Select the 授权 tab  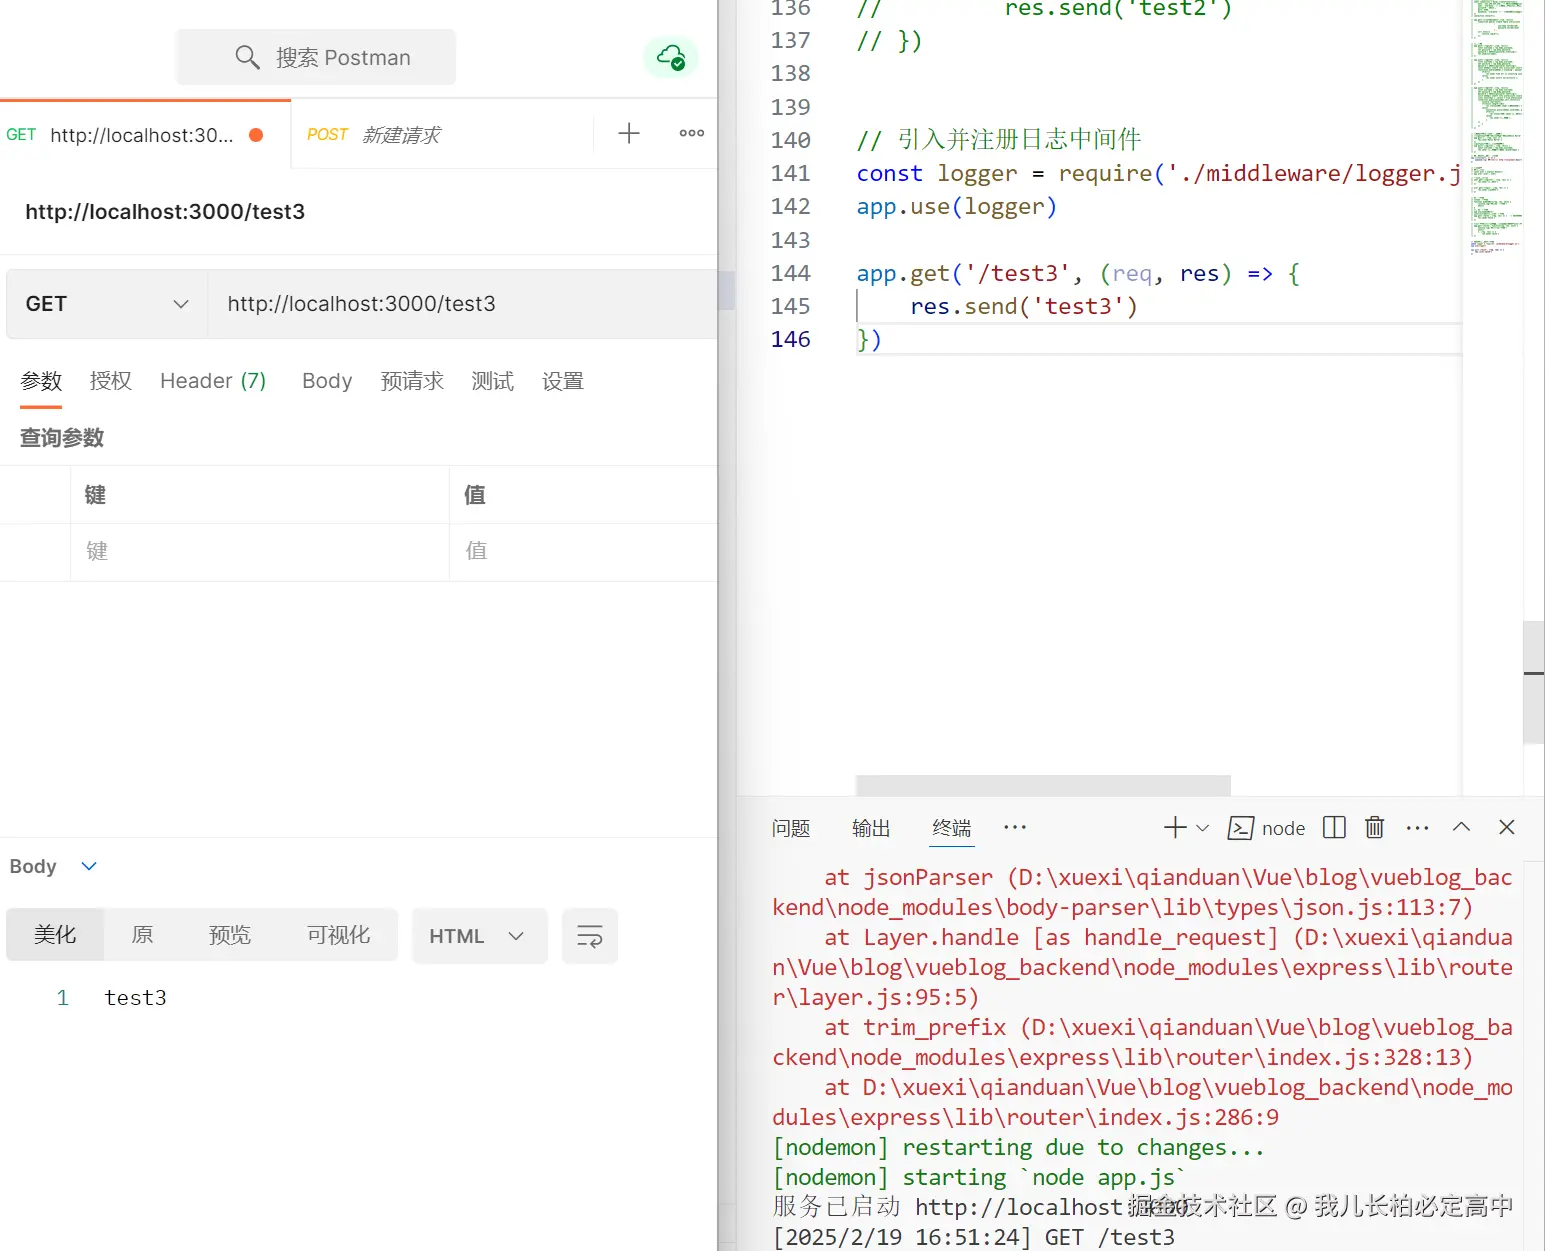point(110,381)
